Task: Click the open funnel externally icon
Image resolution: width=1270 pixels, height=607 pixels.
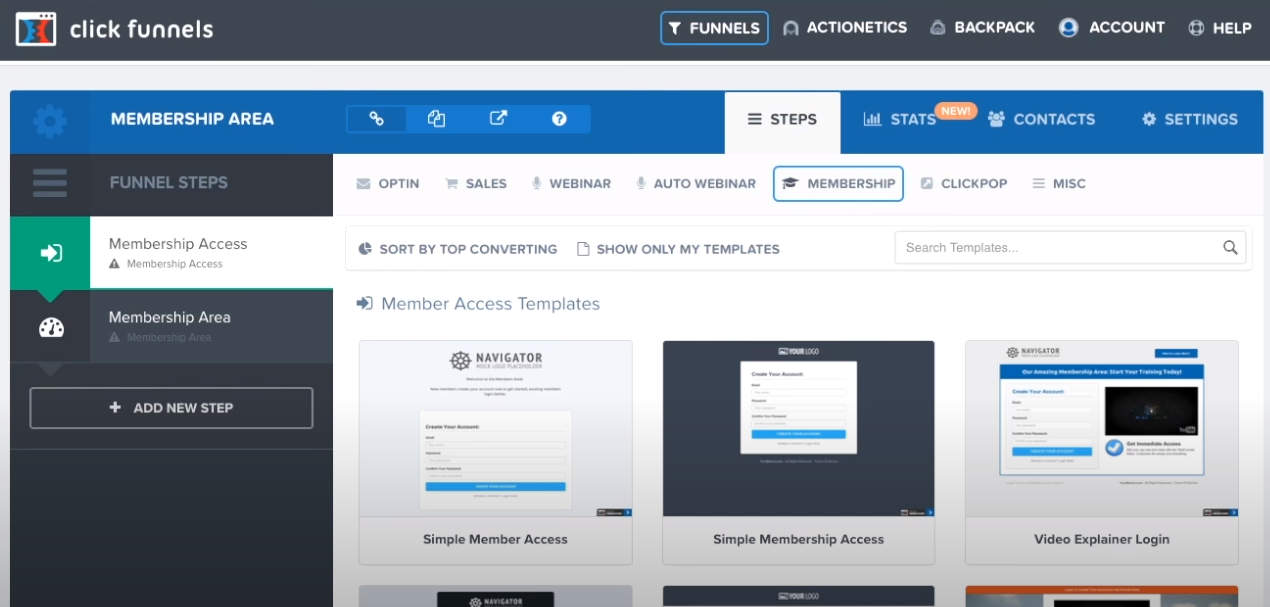Action: (498, 119)
